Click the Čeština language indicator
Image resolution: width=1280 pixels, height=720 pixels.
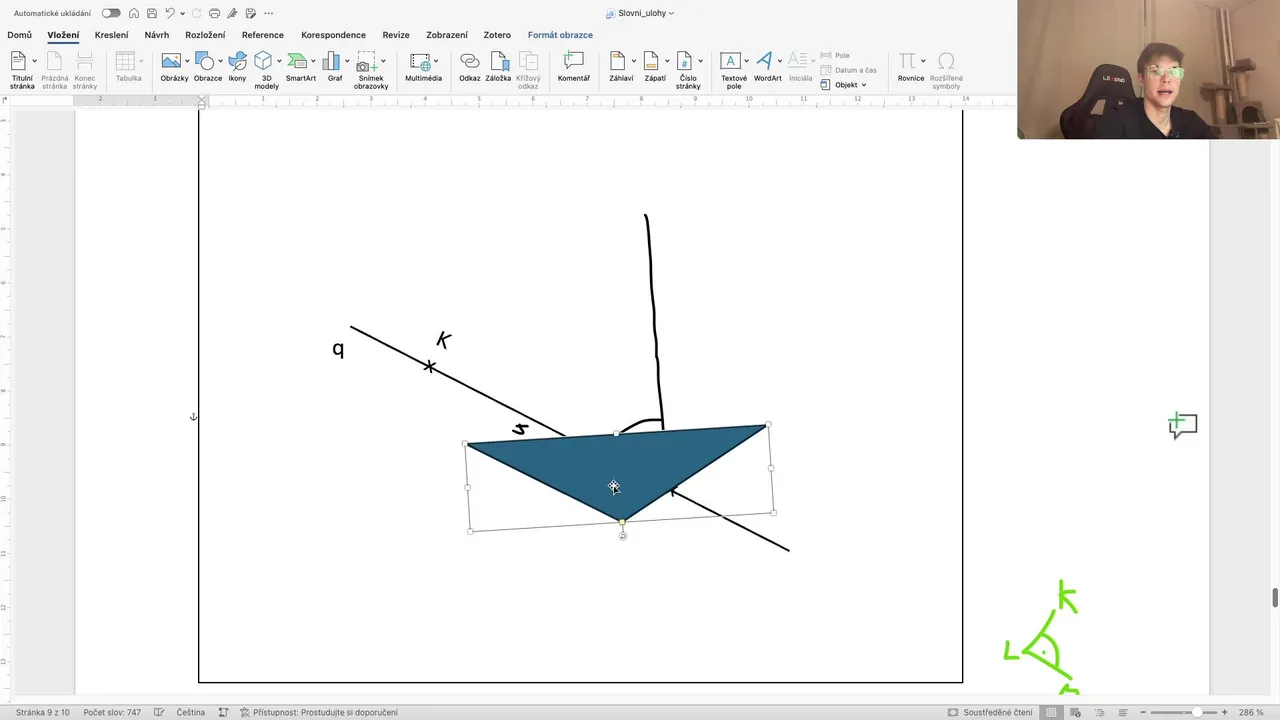point(190,712)
